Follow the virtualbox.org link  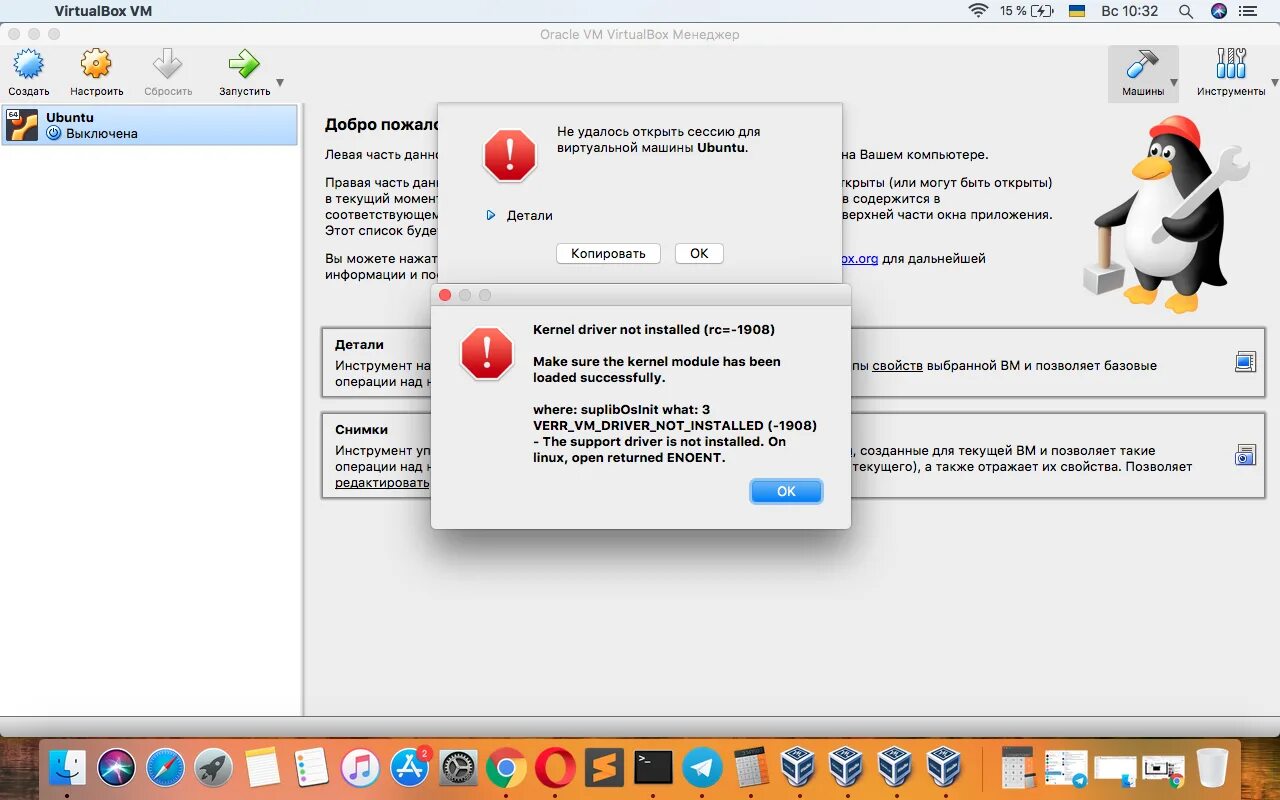858,258
